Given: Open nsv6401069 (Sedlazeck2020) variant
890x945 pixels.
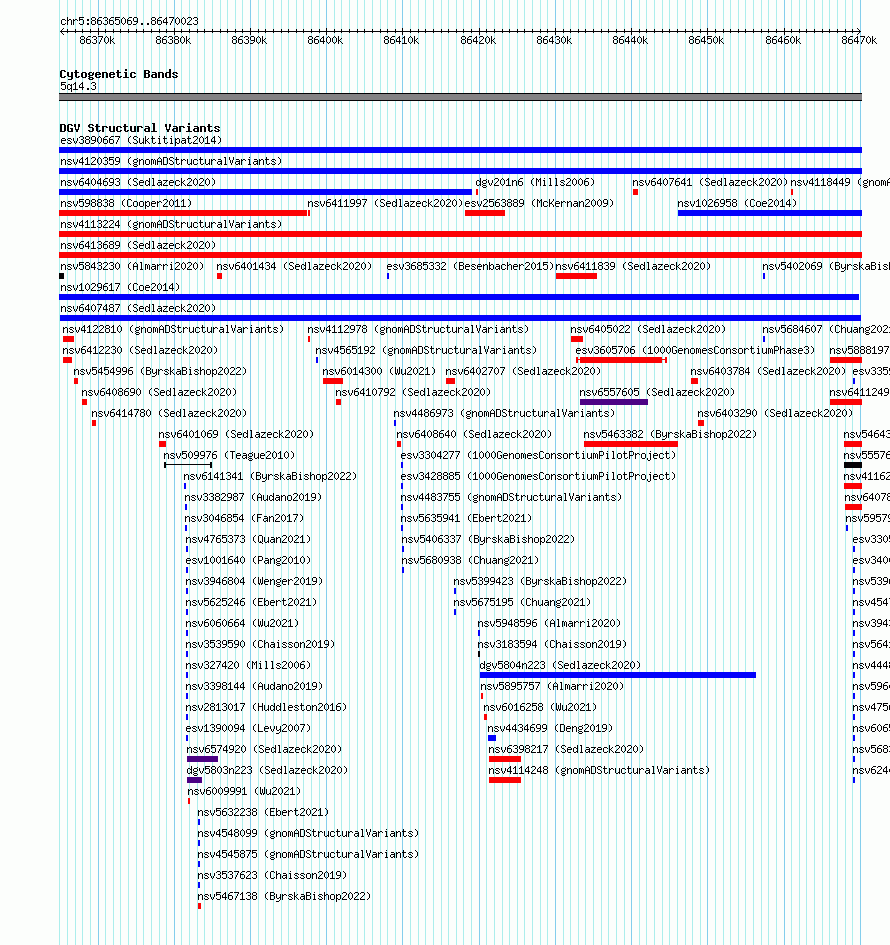Looking at the screenshot, I should click(236, 435).
